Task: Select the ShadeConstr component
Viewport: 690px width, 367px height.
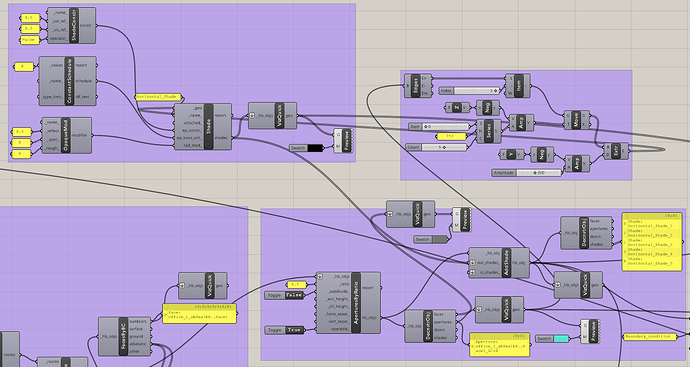Action: pyautogui.click(x=73, y=25)
